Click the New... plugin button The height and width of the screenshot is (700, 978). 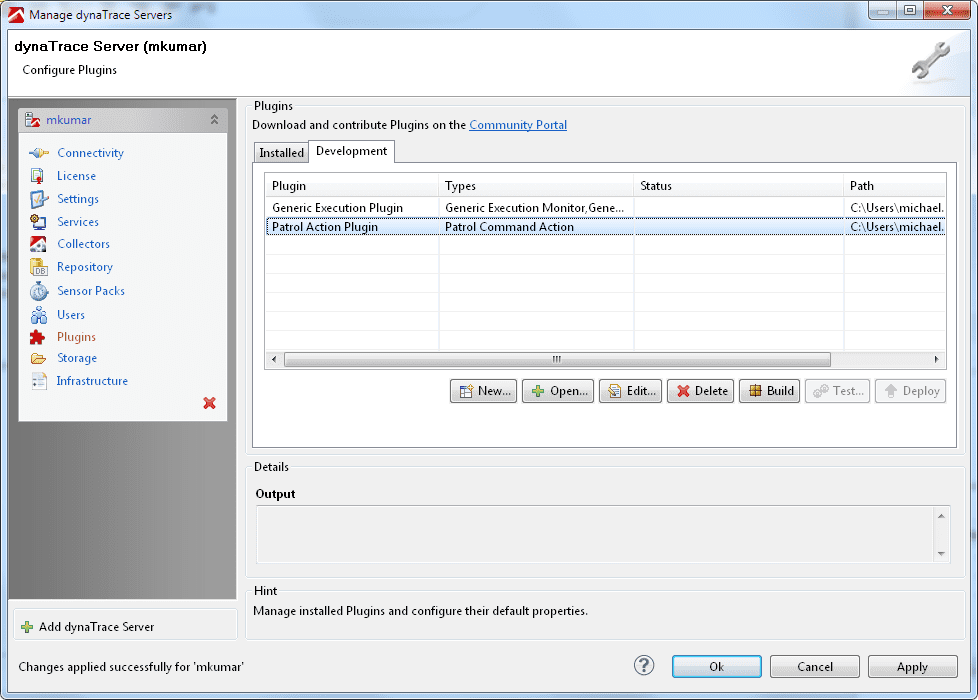click(483, 391)
